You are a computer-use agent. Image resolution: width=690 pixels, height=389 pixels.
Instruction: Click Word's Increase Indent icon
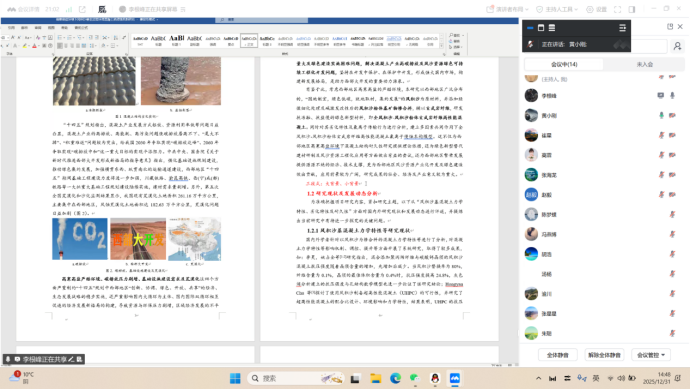pos(96,37)
